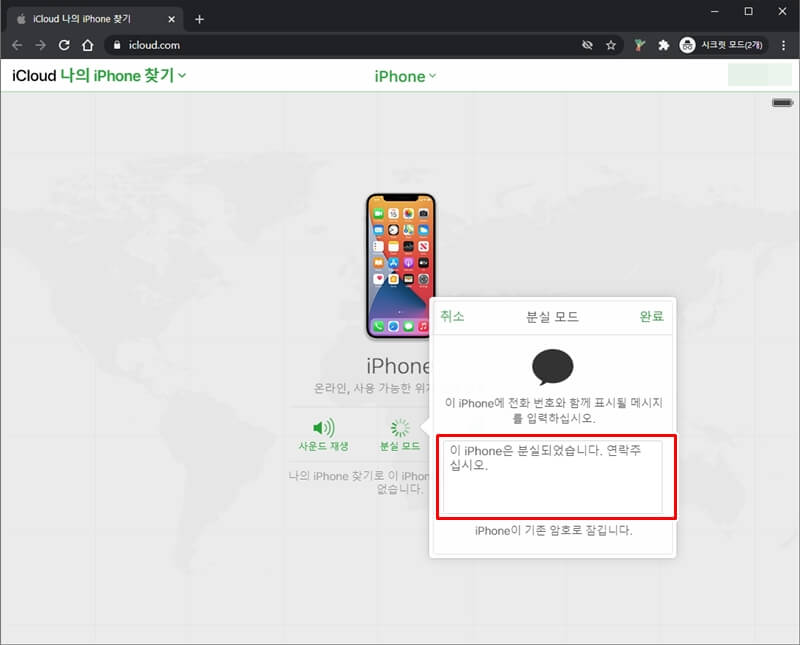Click the lost mode message text field
This screenshot has height=645, width=800.
click(x=553, y=477)
